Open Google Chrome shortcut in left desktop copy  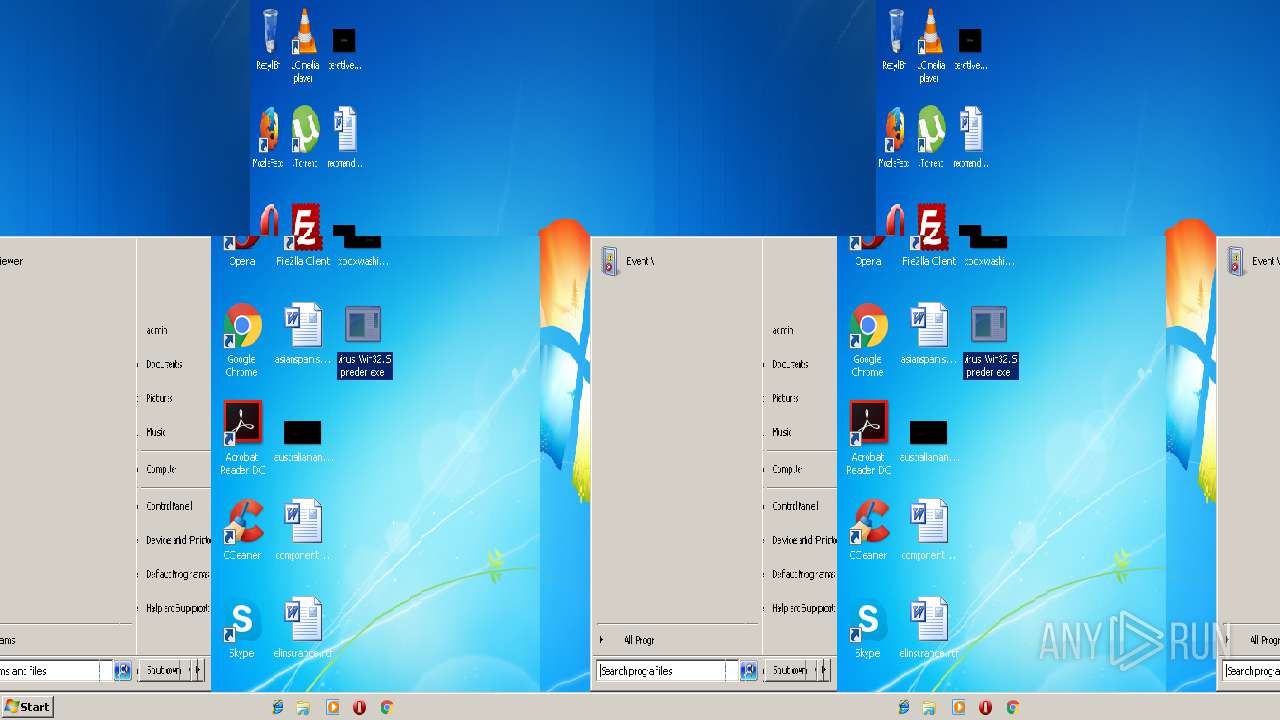click(242, 340)
